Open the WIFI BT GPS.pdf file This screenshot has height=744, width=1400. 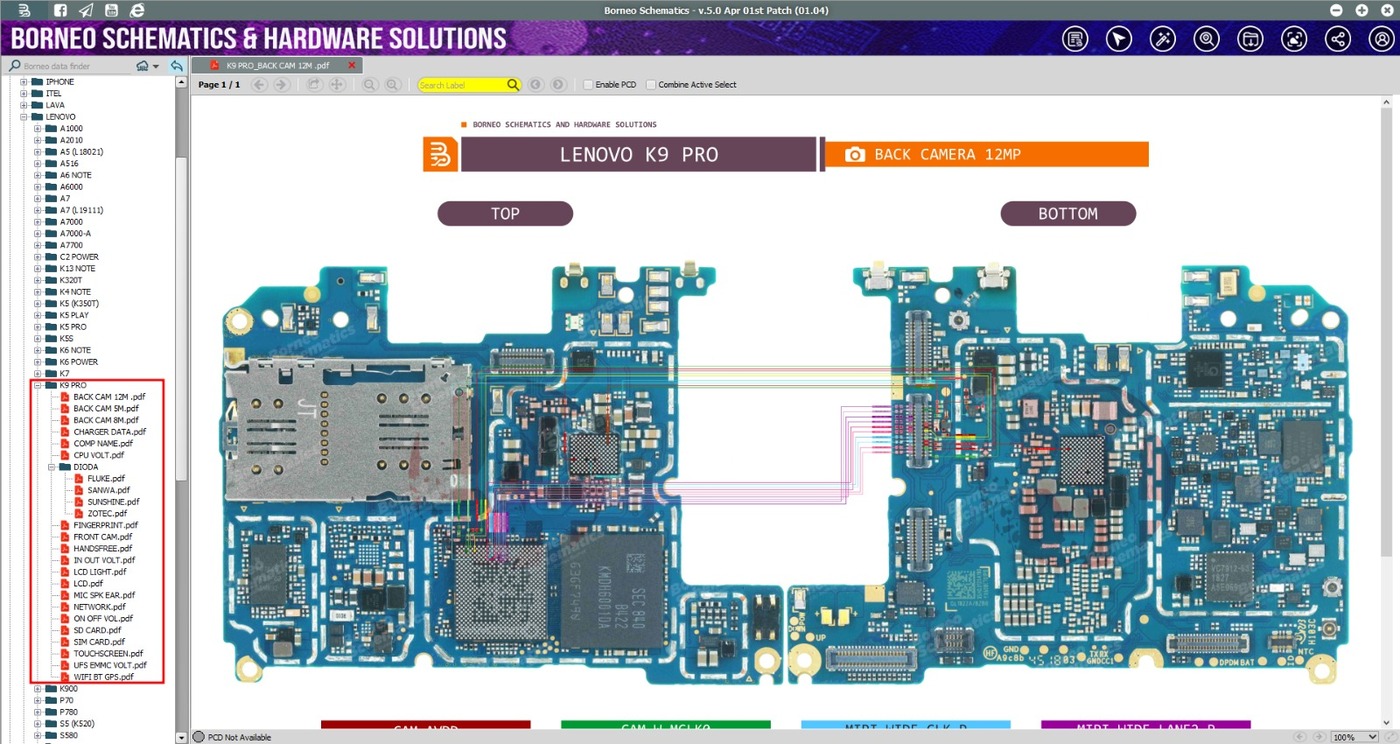(x=103, y=677)
